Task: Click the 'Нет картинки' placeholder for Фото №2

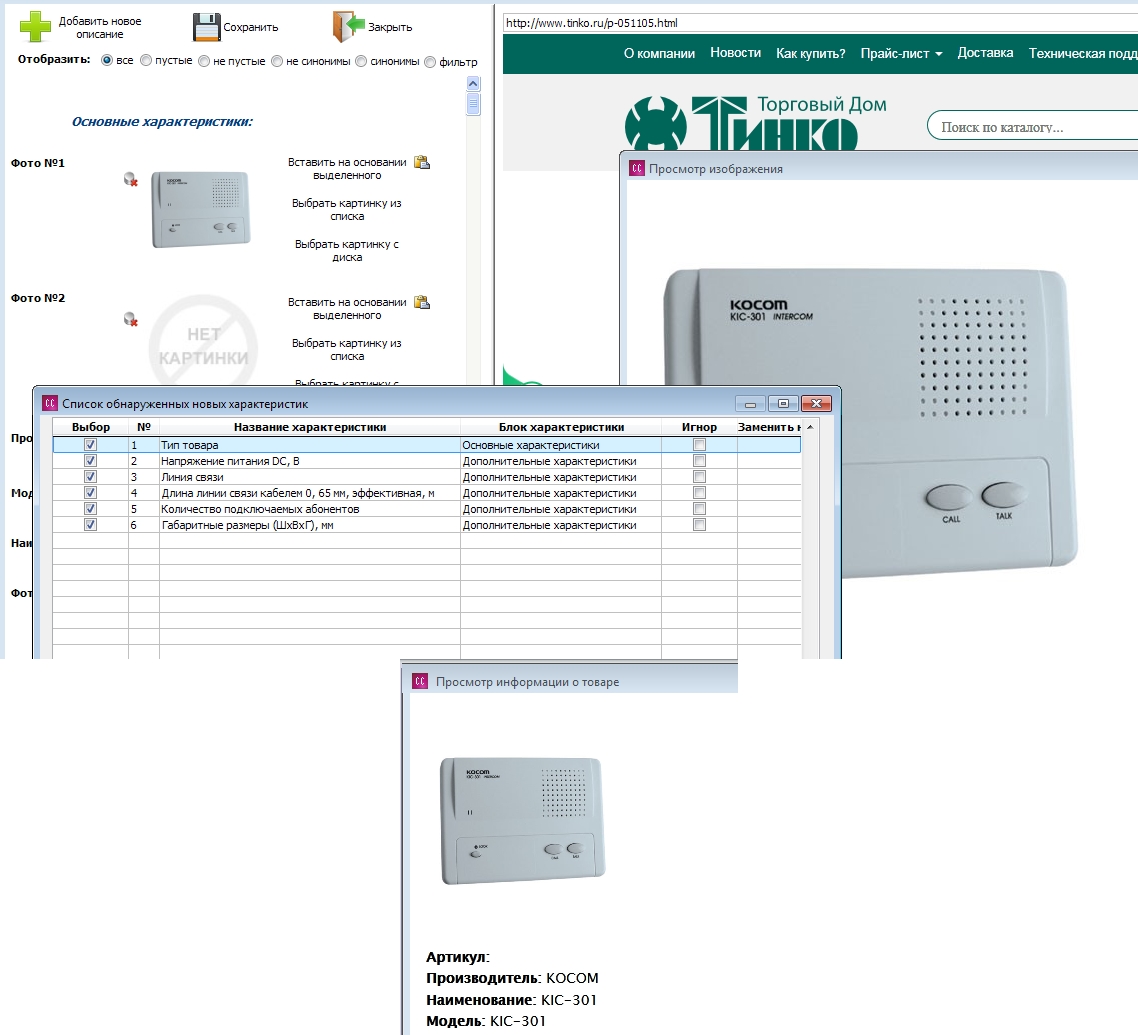Action: (x=203, y=340)
